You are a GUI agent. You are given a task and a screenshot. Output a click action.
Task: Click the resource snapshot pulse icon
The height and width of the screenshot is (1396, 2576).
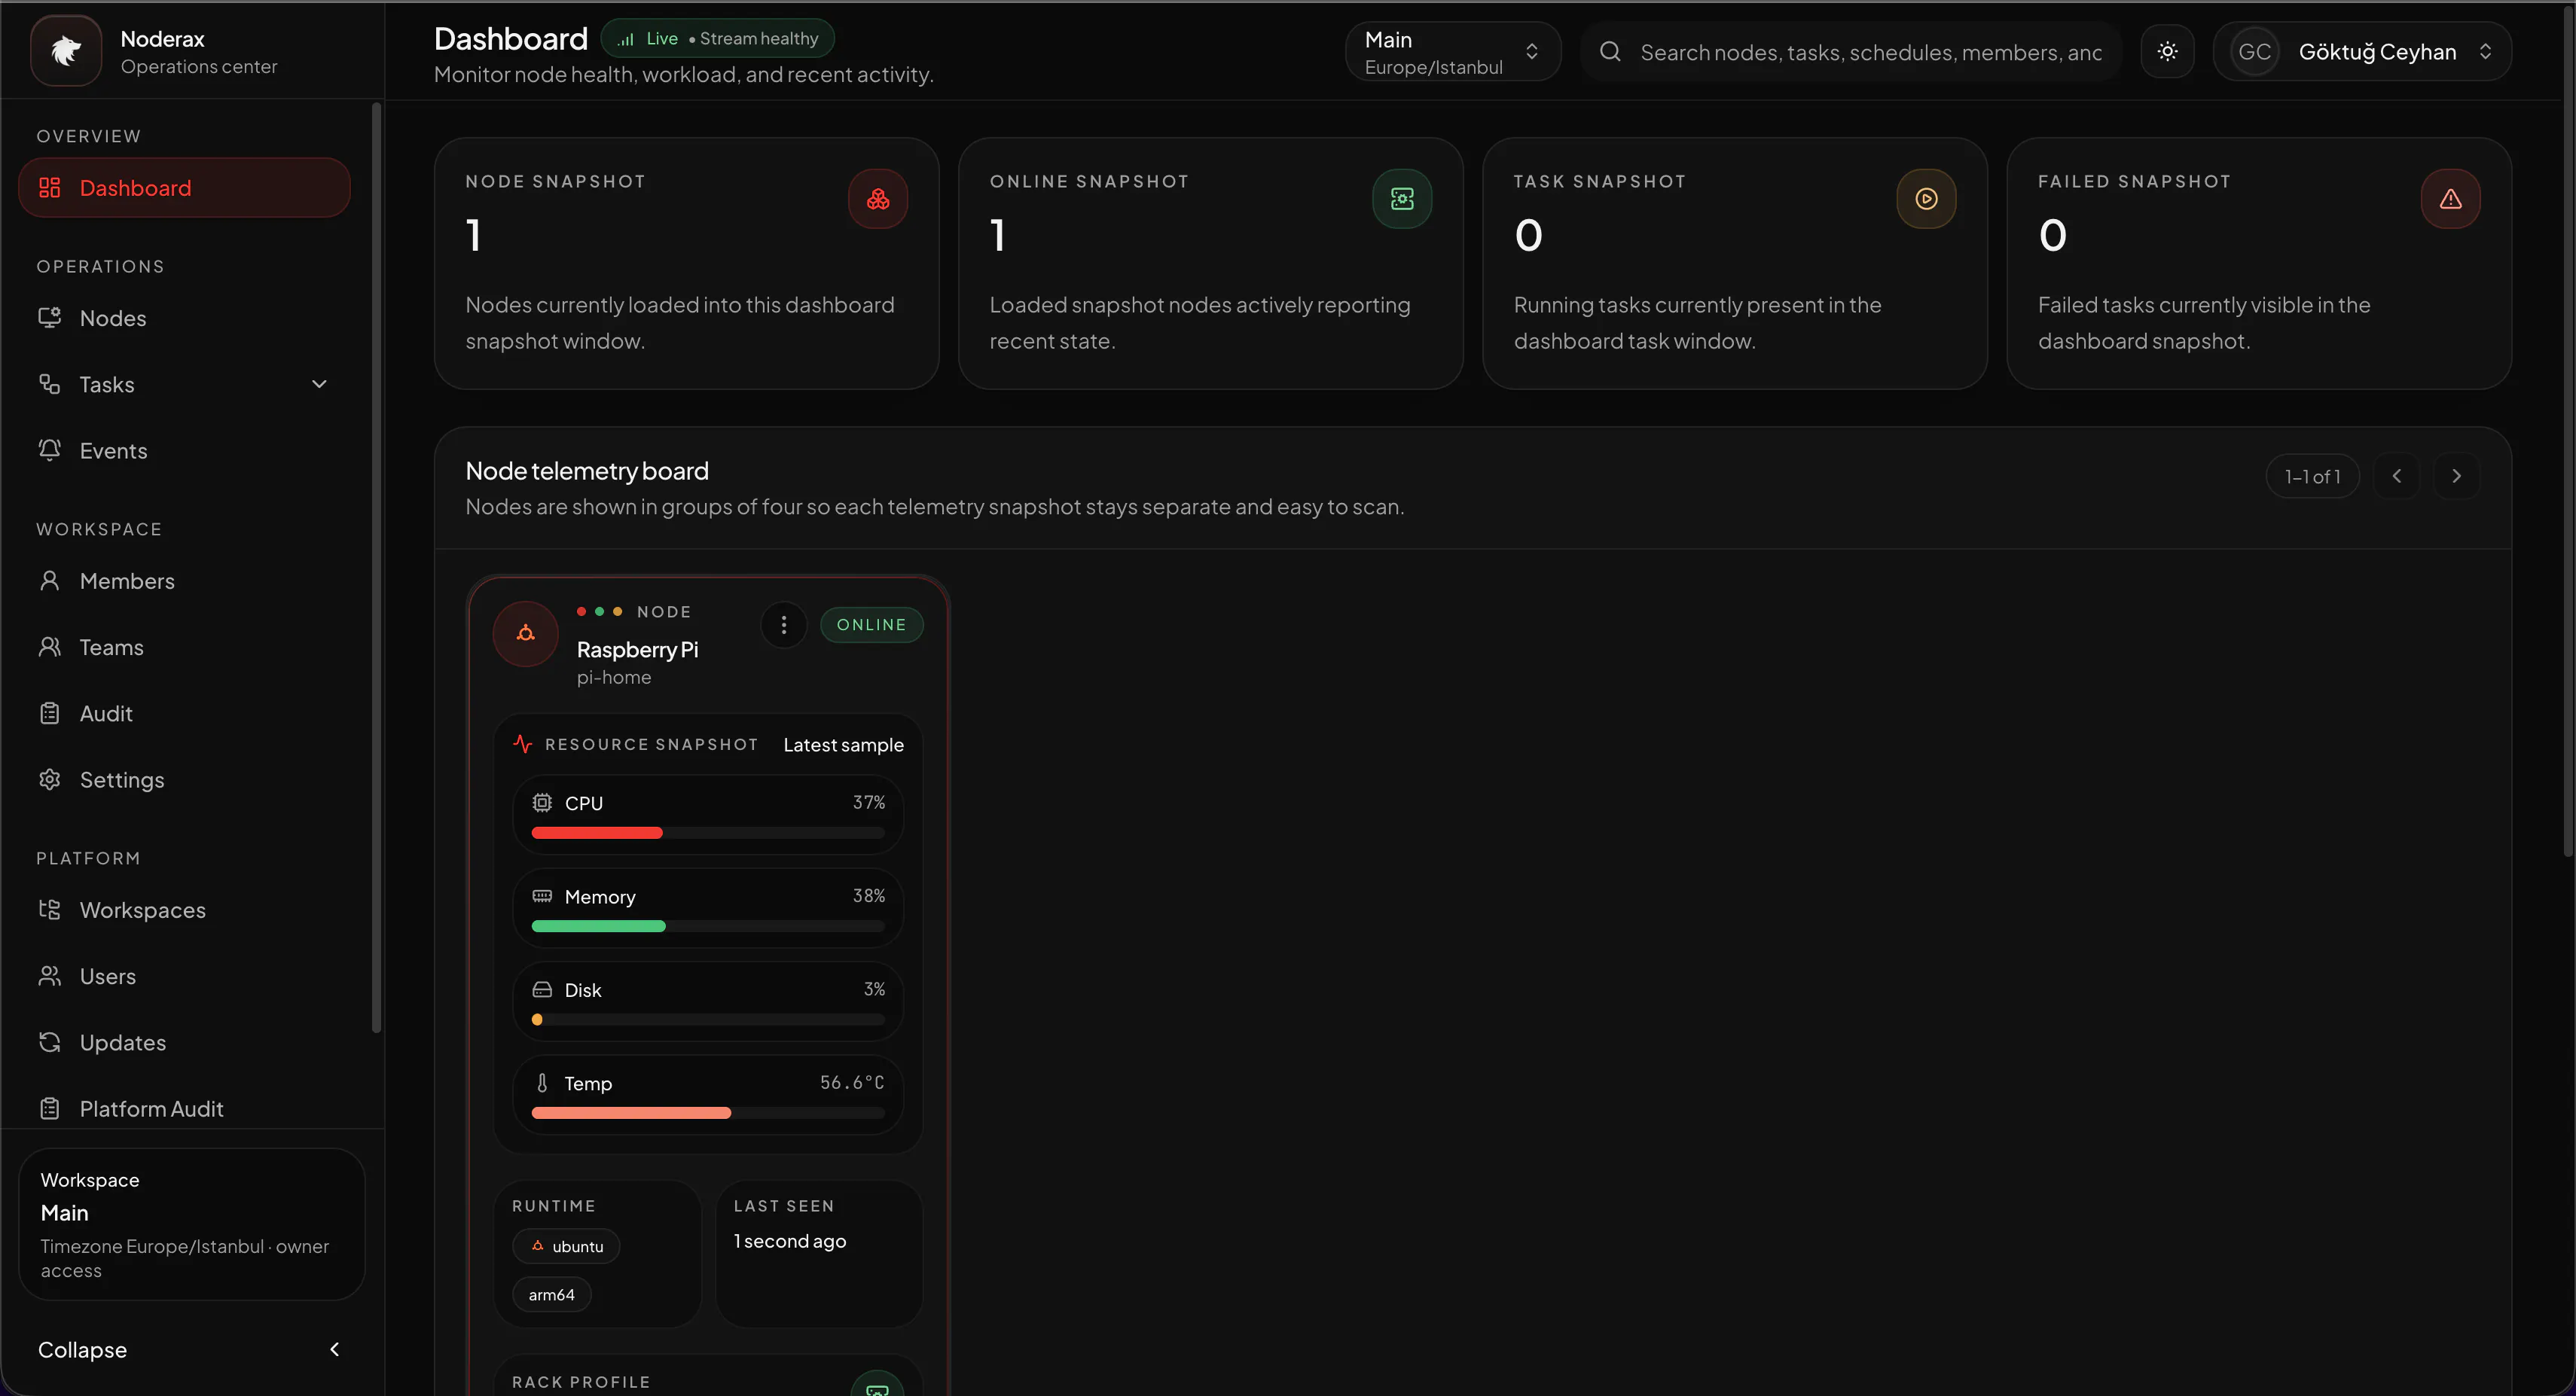[x=523, y=744]
